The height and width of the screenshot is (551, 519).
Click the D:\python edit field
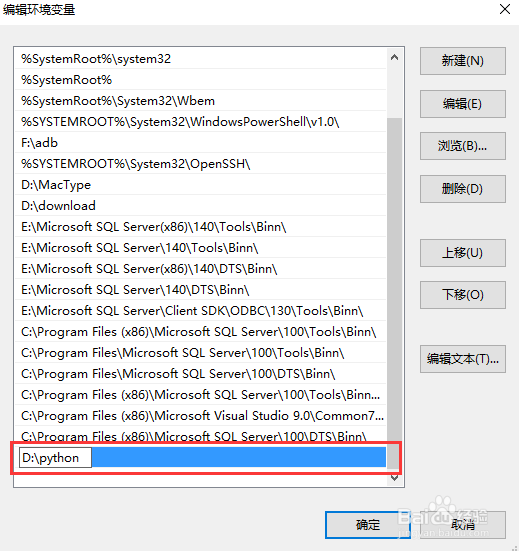55,458
